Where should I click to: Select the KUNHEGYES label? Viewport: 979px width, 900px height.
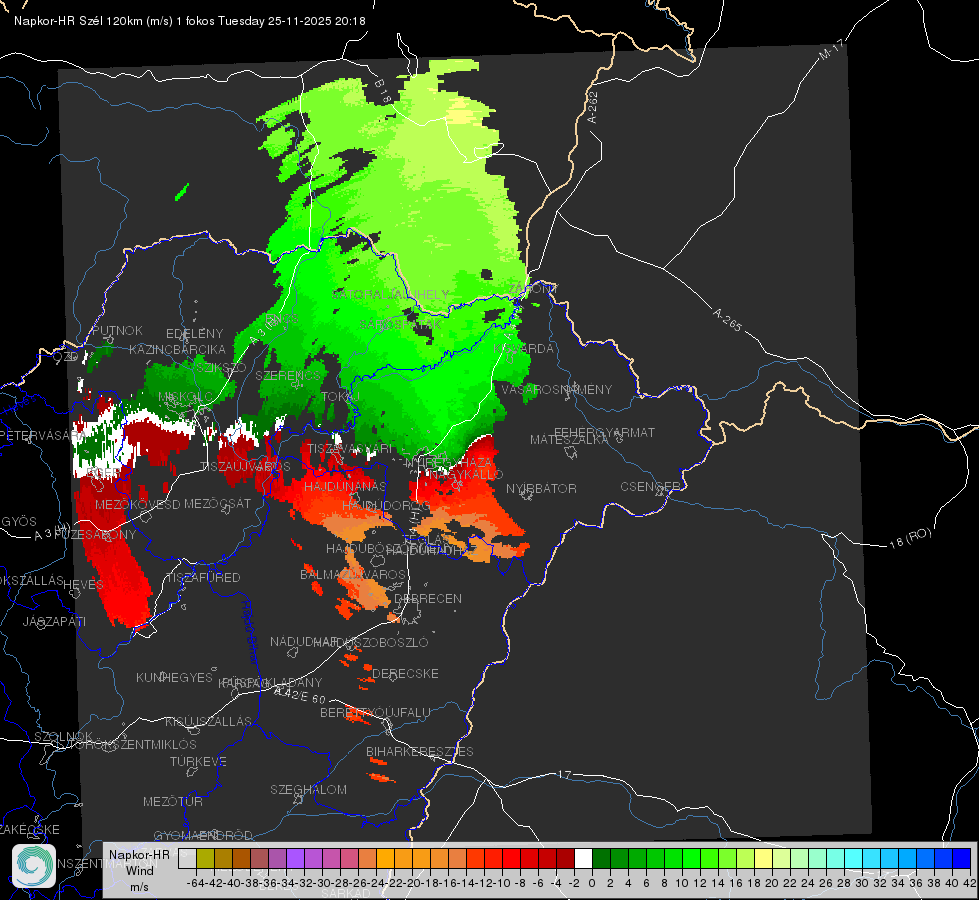point(174,678)
